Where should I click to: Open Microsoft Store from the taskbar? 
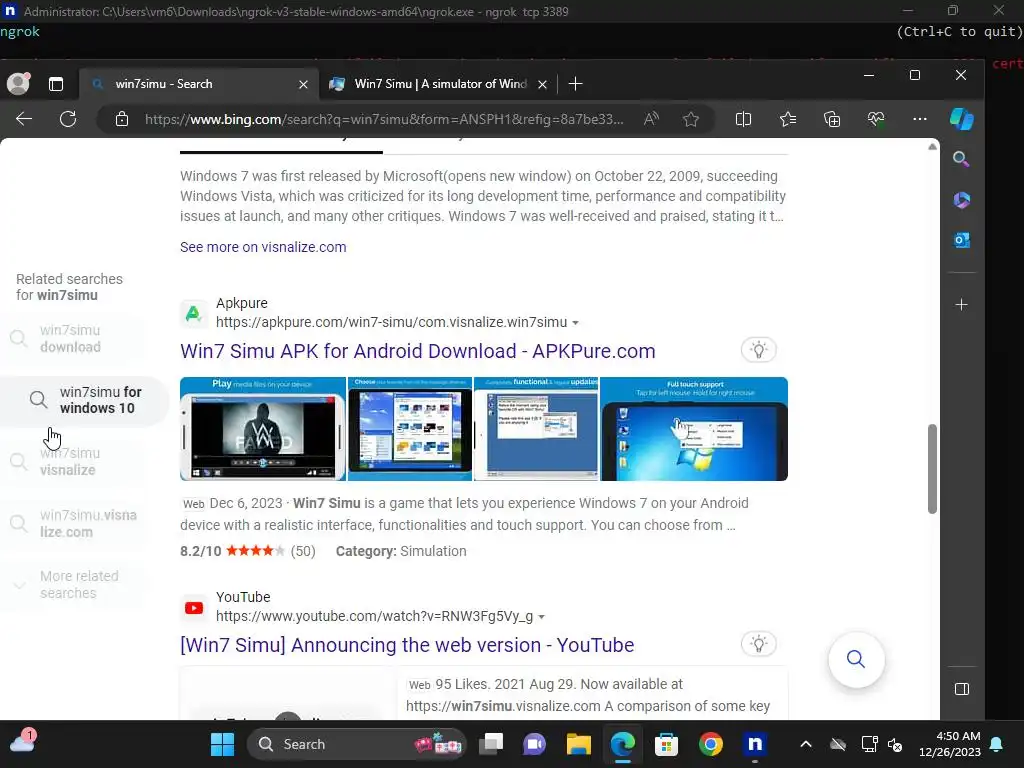(x=666, y=744)
